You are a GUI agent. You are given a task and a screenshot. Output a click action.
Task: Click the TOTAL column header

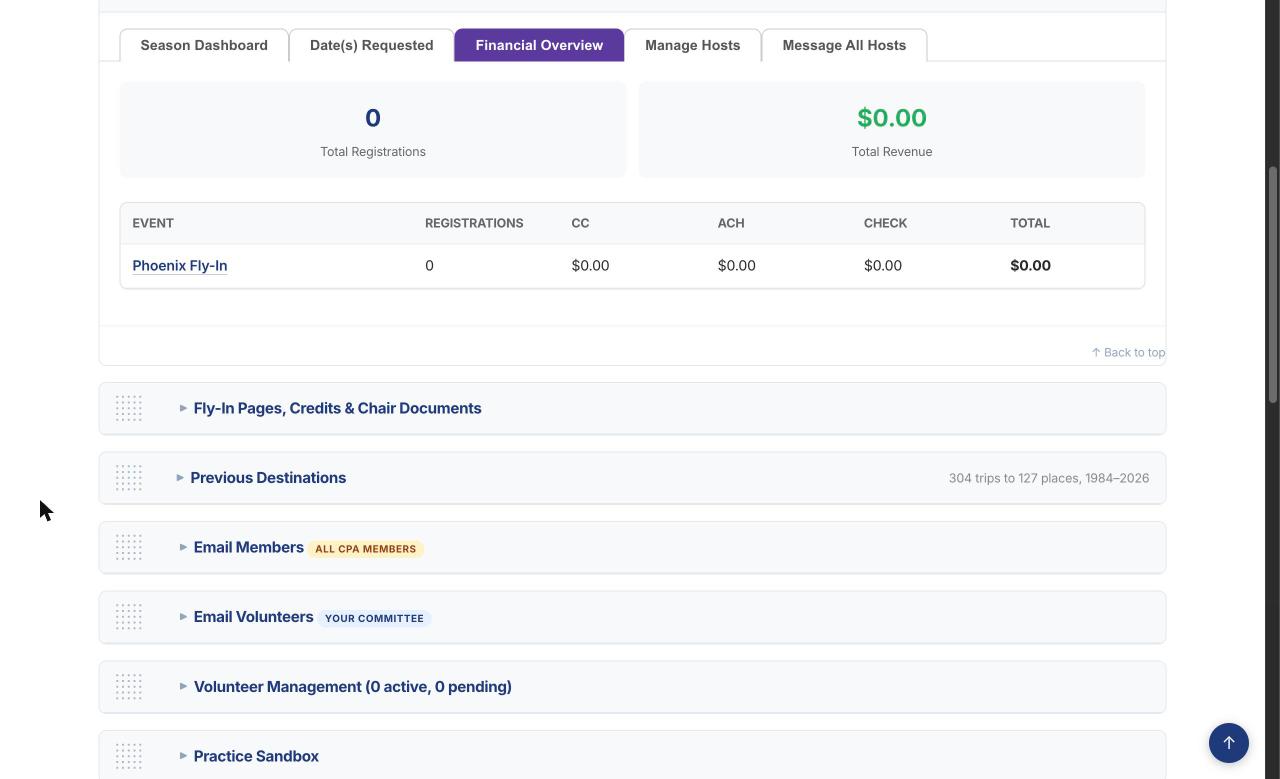[x=1030, y=223]
